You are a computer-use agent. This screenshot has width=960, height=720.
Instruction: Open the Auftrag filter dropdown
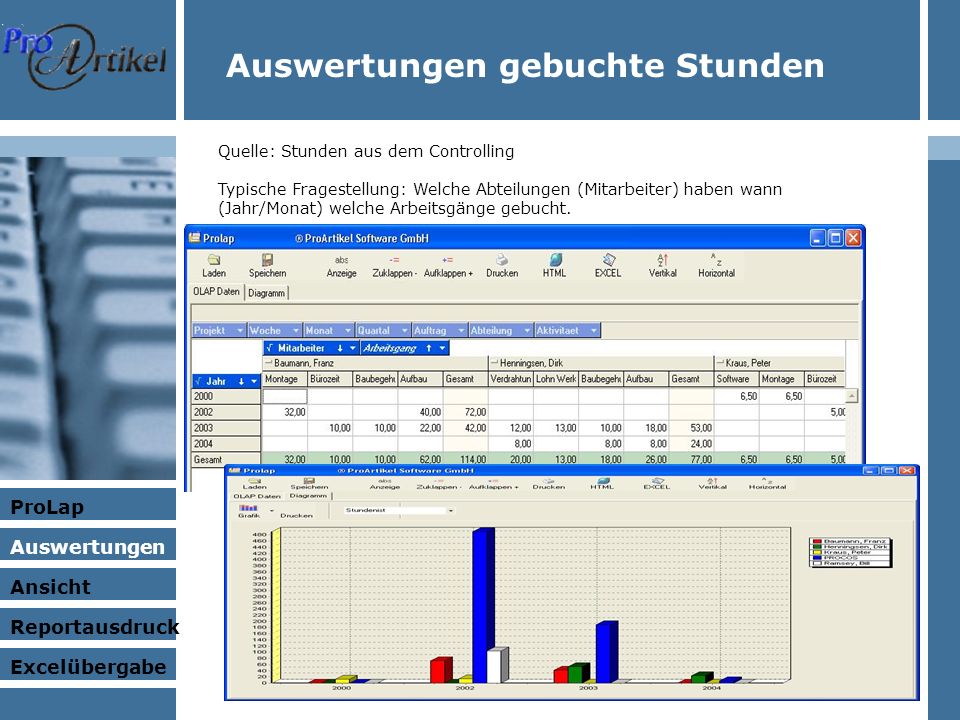tap(462, 331)
